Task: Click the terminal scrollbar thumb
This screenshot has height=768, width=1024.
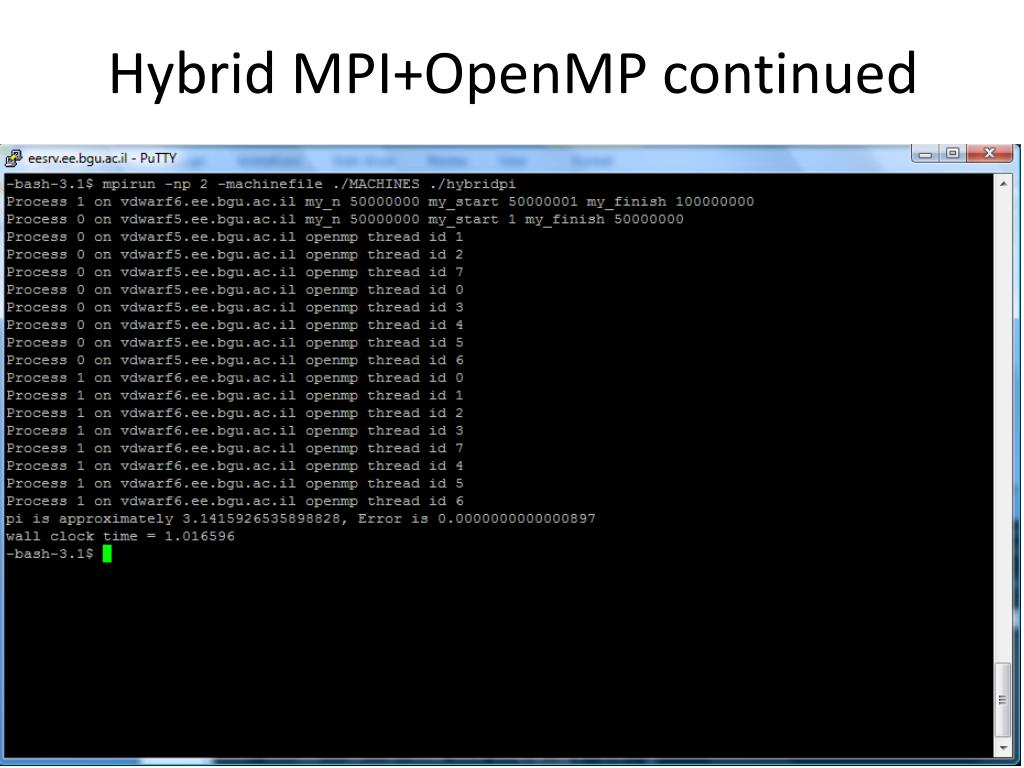Action: click(1003, 700)
